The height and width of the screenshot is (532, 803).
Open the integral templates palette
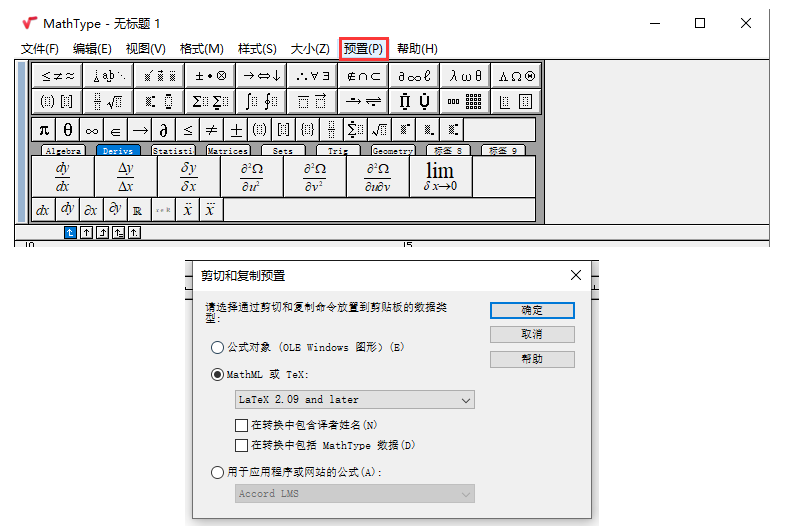coord(261,101)
